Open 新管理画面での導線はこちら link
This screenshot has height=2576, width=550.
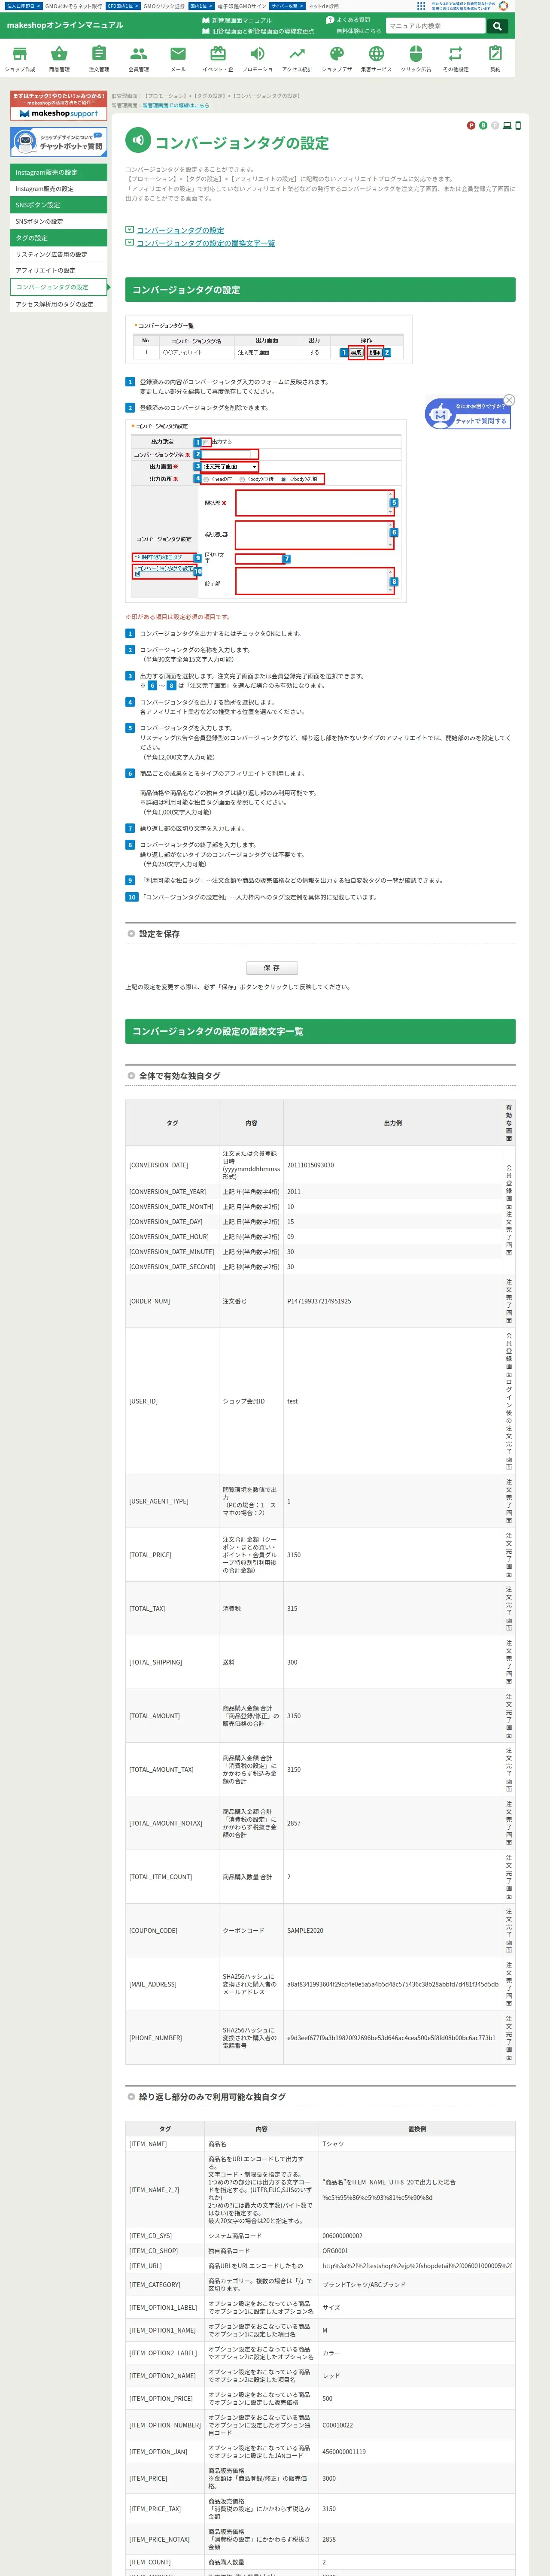pyautogui.click(x=176, y=105)
